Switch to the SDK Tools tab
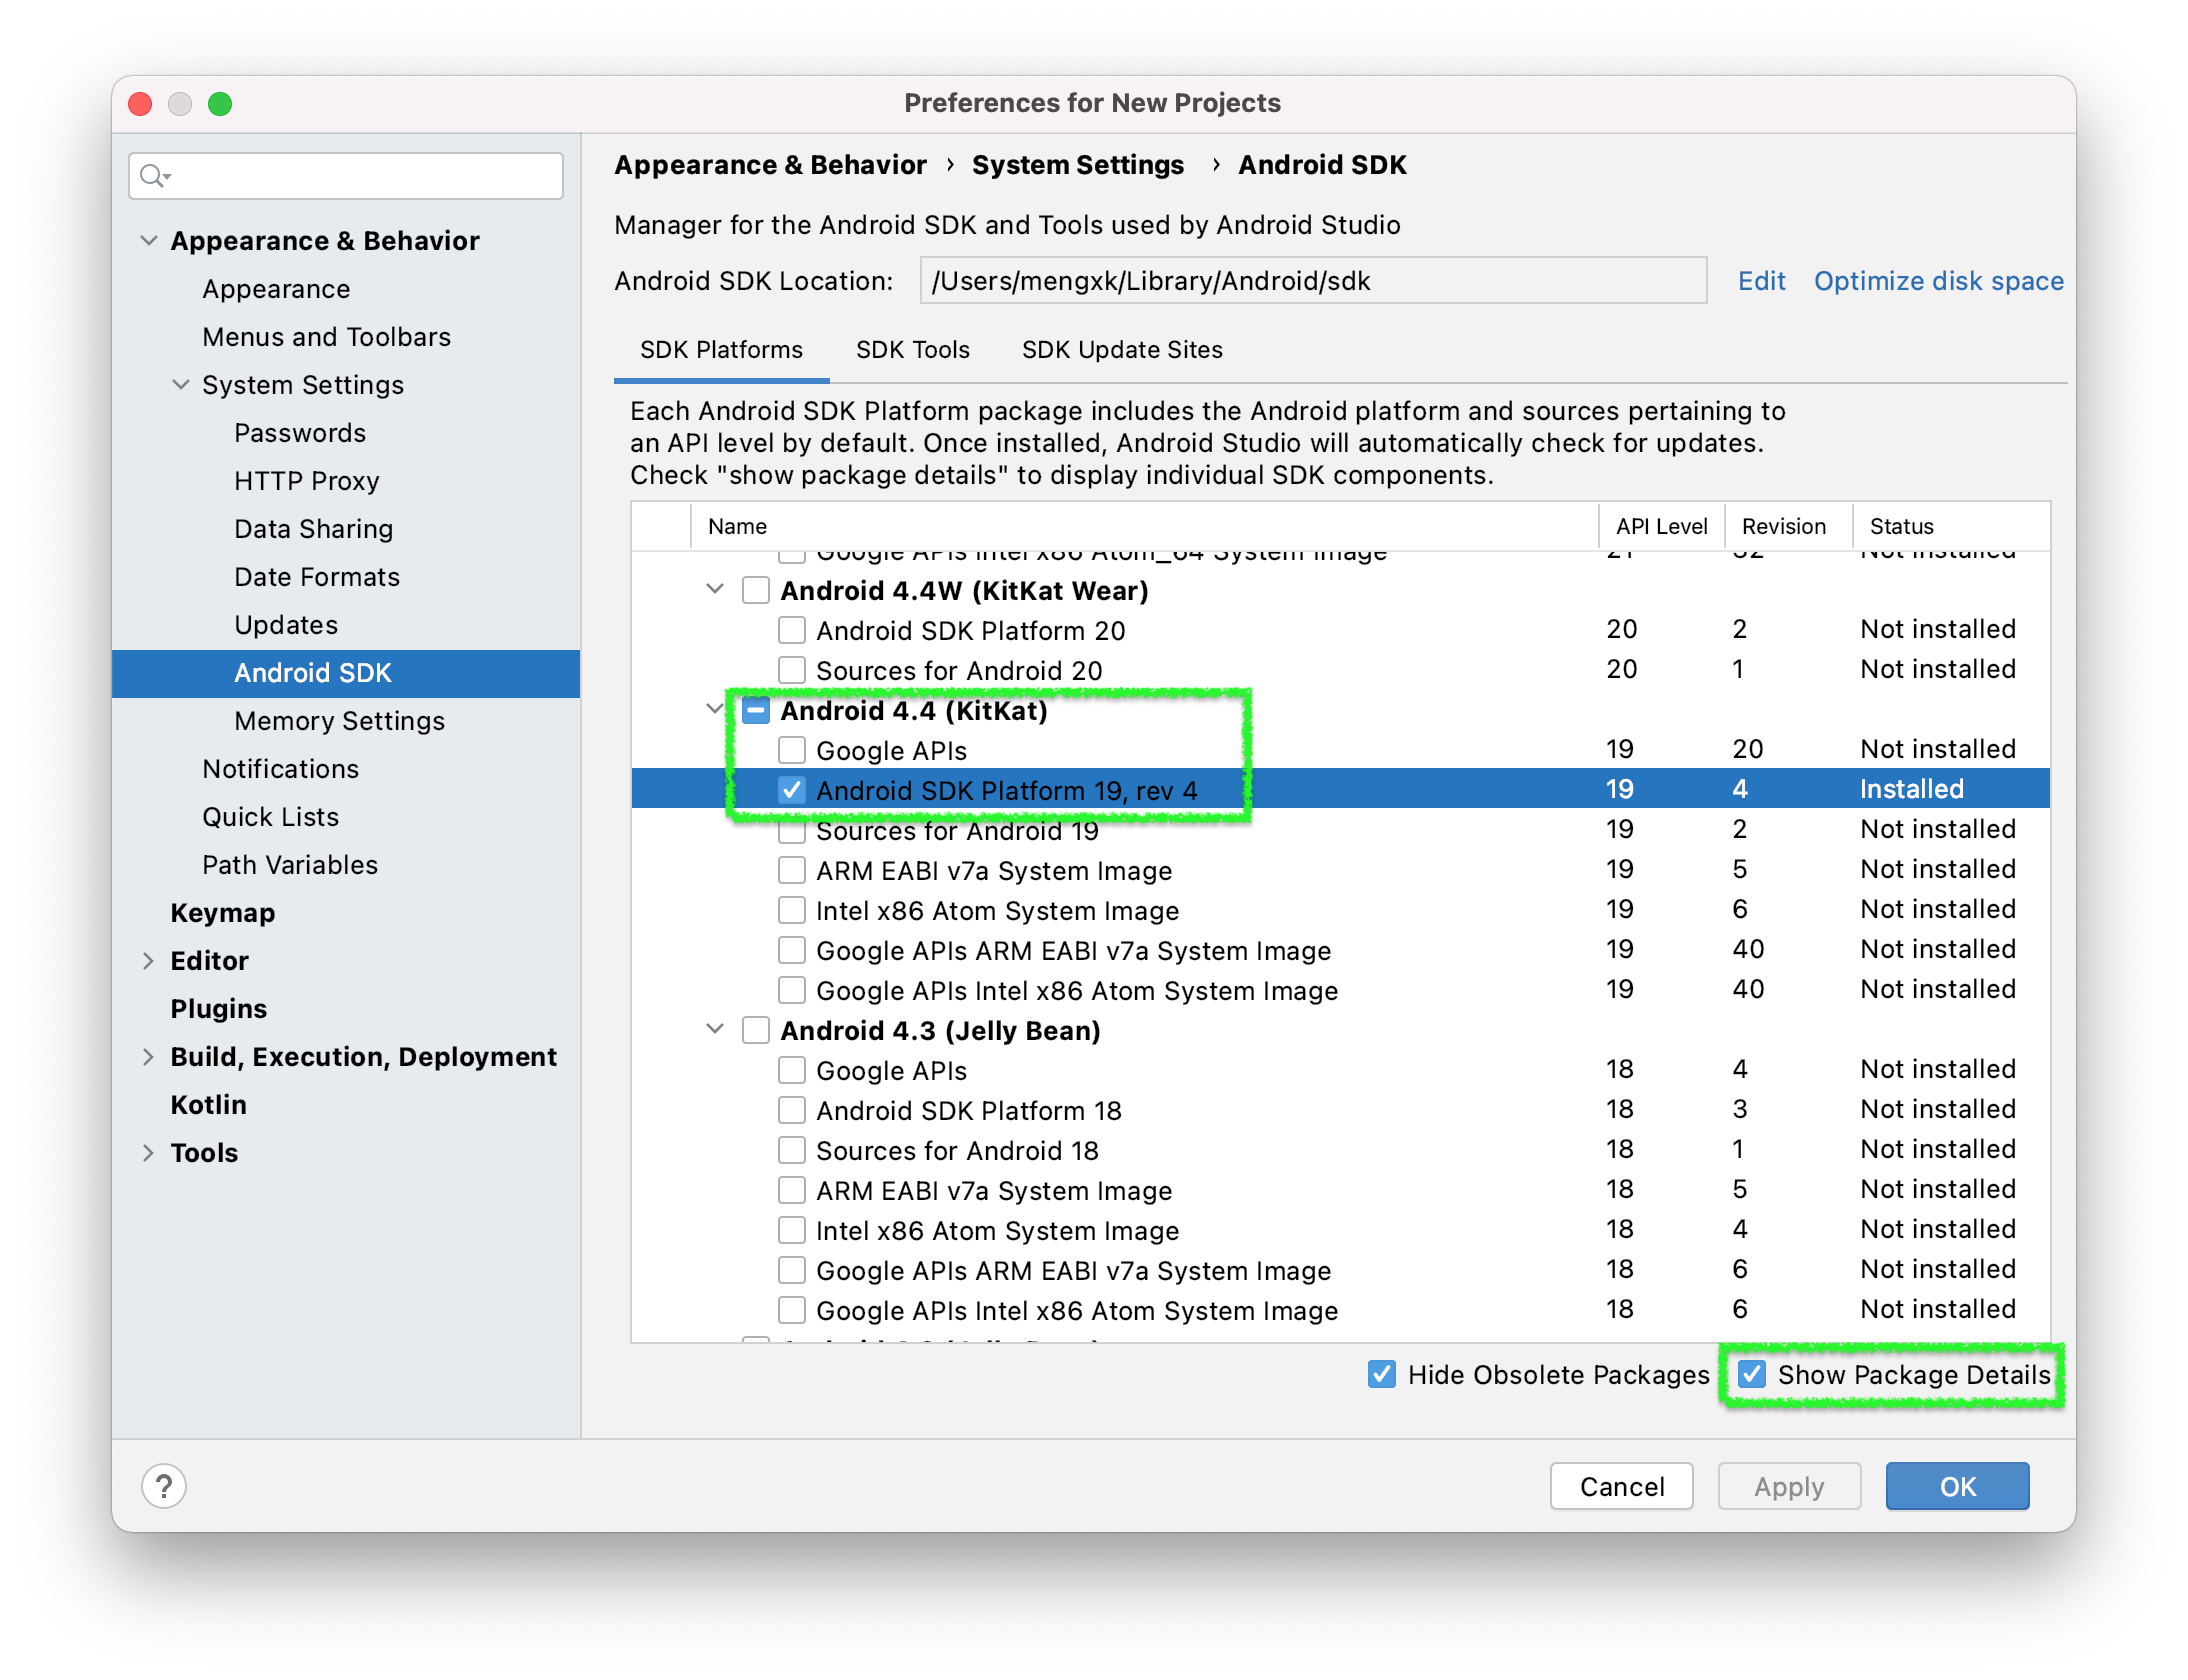 (912, 350)
